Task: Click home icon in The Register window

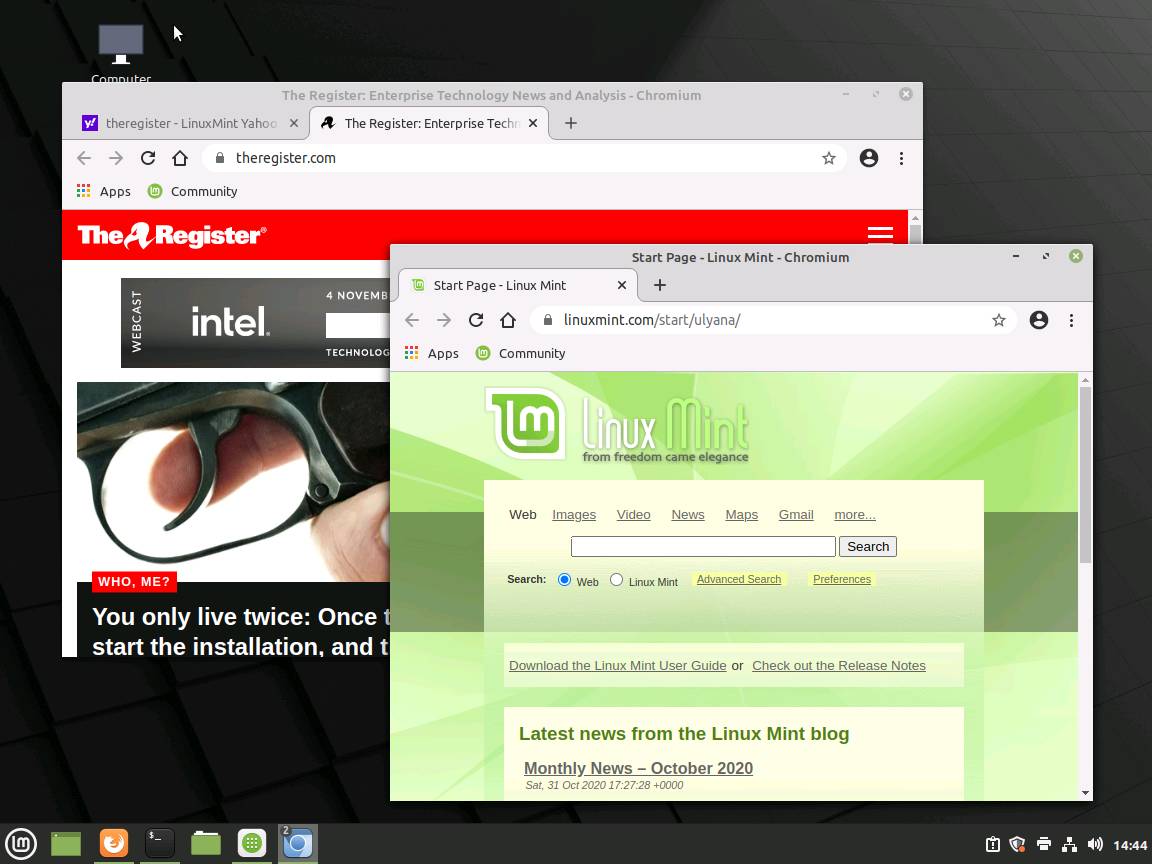Action: coord(180,158)
